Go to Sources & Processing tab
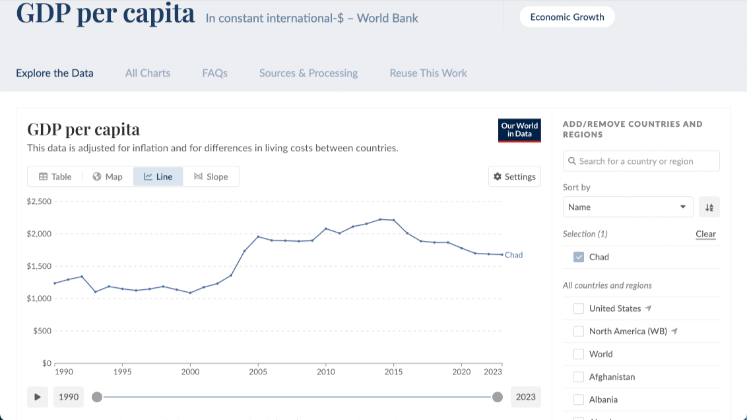The image size is (747, 420). point(308,73)
